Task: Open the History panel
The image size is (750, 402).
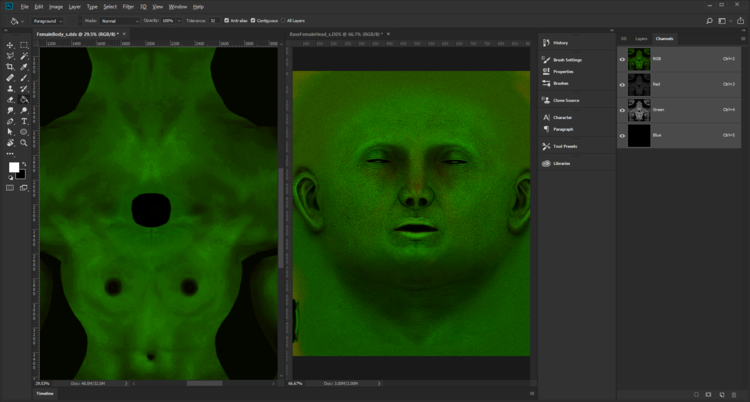Action: [x=560, y=43]
